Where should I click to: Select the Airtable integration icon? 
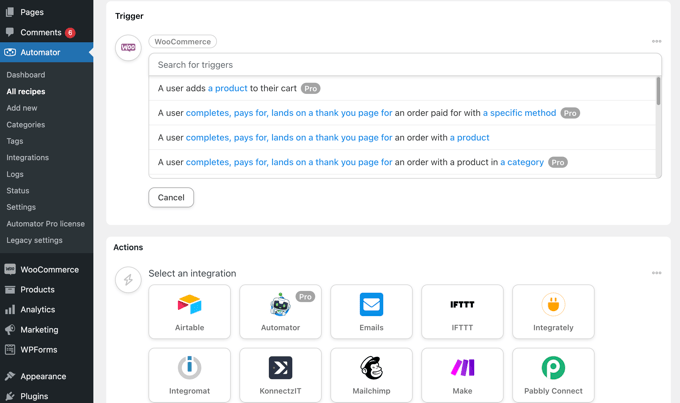(189, 311)
